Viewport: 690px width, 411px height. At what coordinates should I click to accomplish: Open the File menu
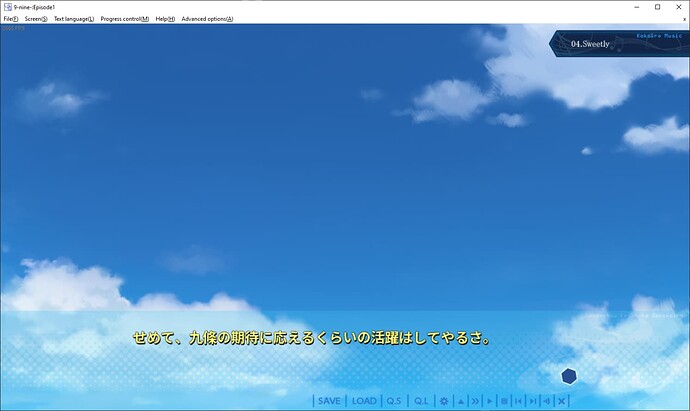pos(11,19)
